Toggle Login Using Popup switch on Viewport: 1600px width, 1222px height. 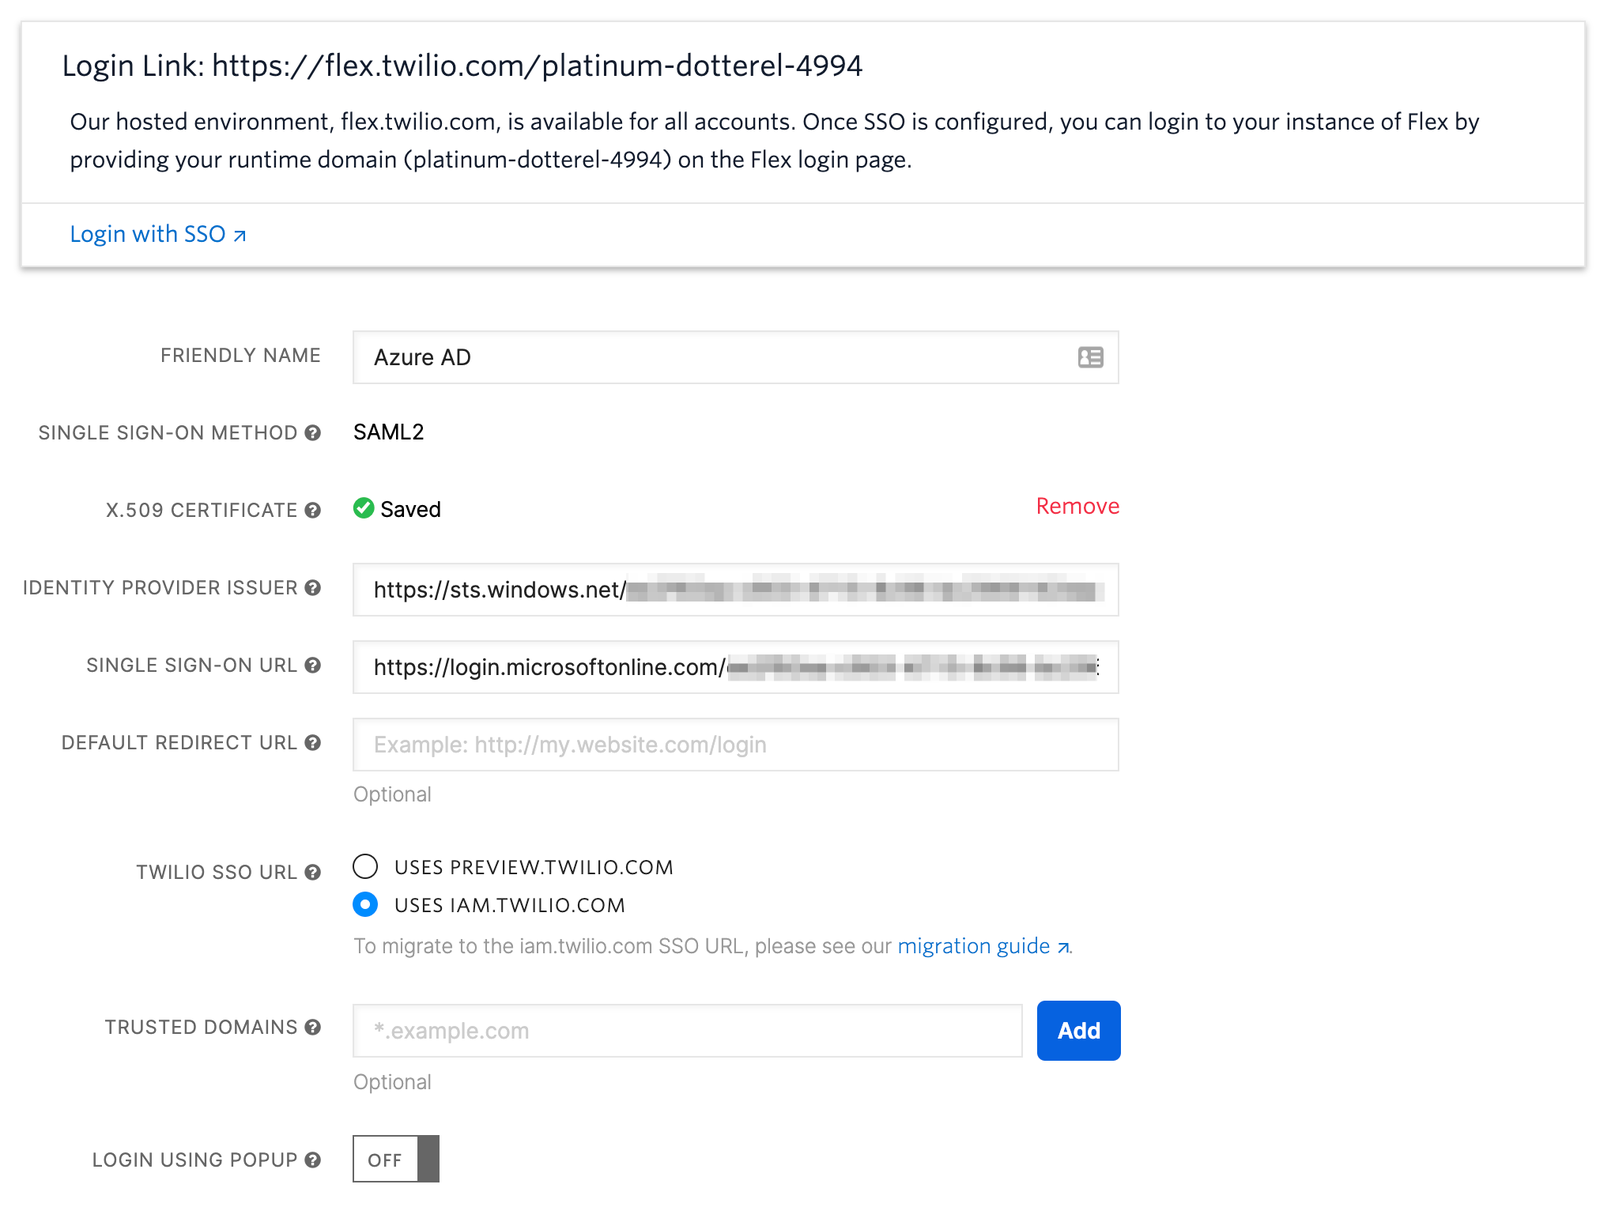point(396,1159)
